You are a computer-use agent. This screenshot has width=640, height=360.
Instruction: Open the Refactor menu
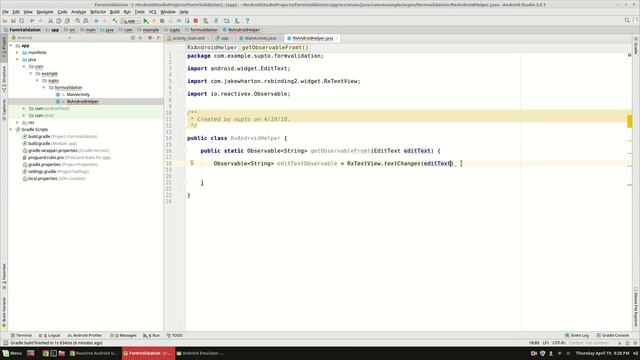tap(98, 12)
